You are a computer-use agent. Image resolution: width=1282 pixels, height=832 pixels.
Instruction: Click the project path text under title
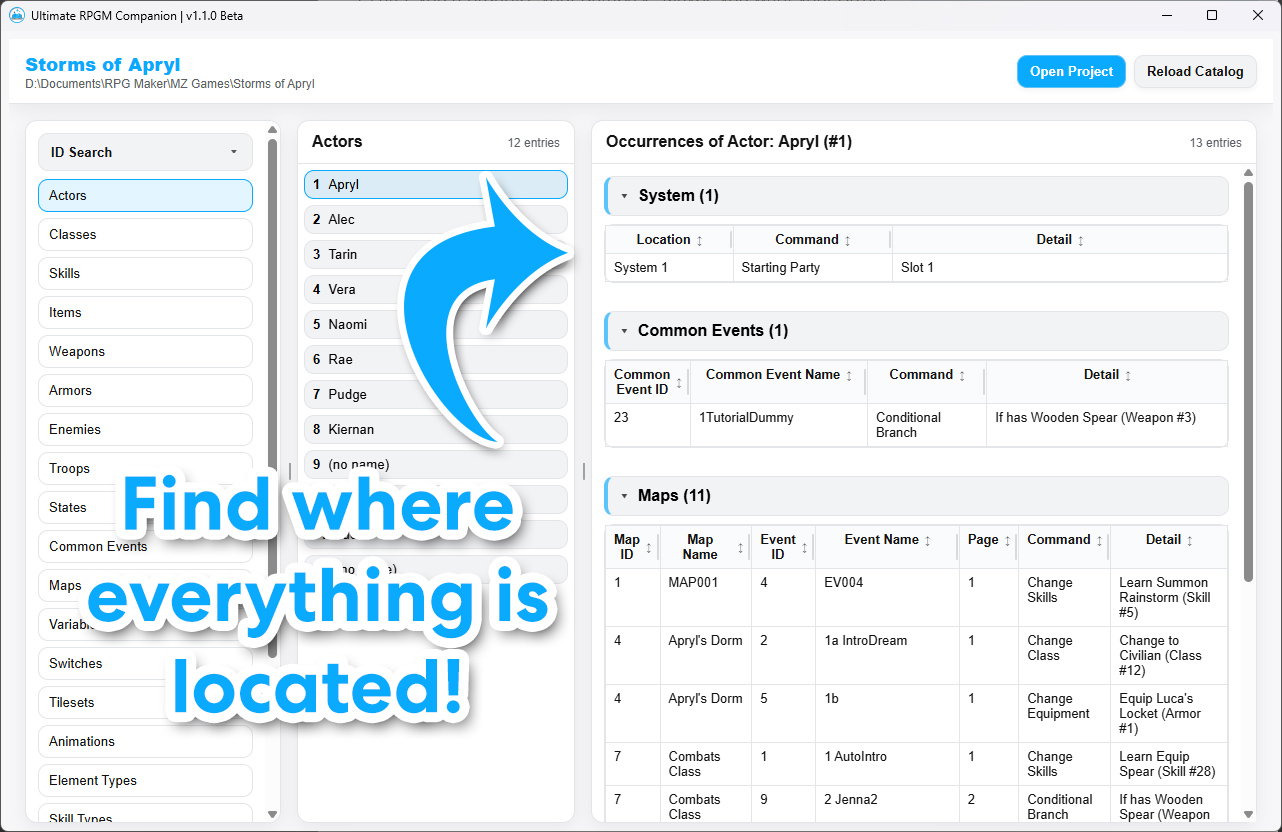pos(170,85)
